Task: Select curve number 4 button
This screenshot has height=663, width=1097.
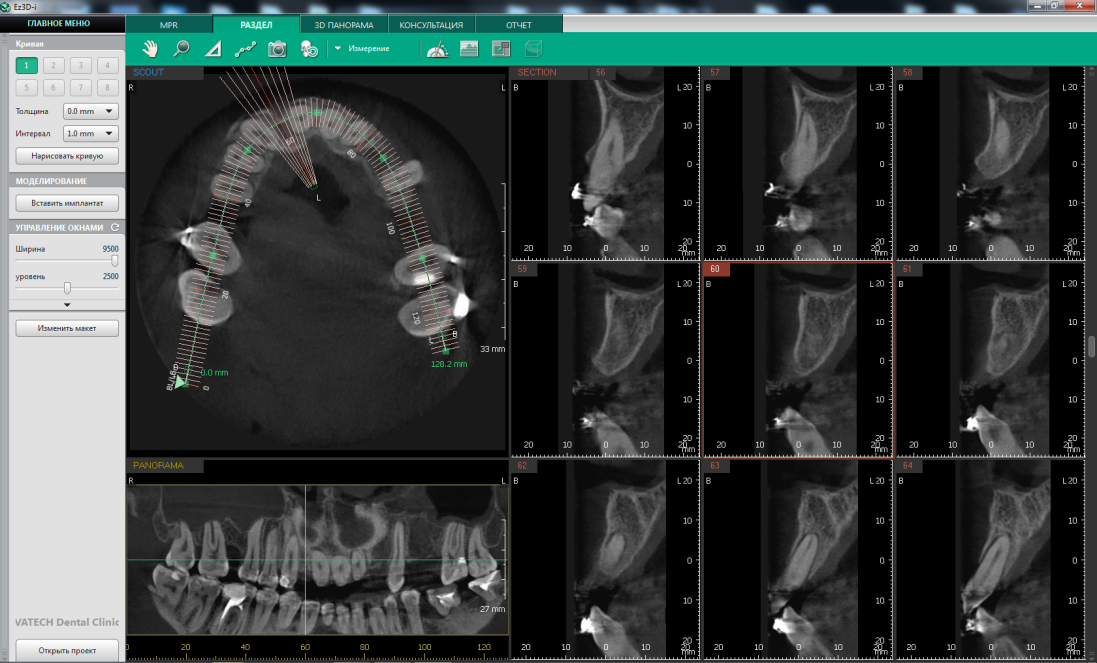Action: 107,65
